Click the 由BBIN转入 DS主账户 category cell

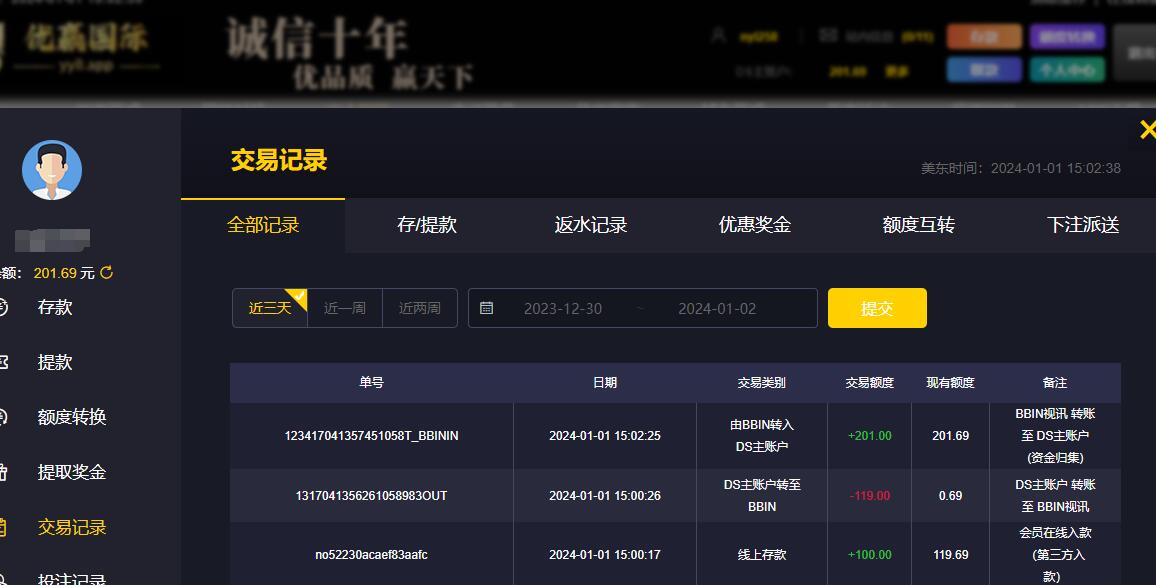[762, 435]
